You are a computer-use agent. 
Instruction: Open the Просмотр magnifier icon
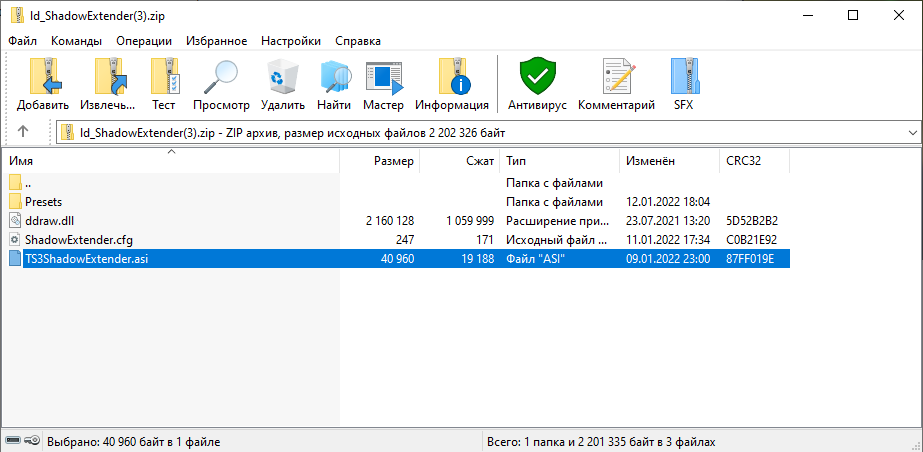pyautogui.click(x=221, y=77)
